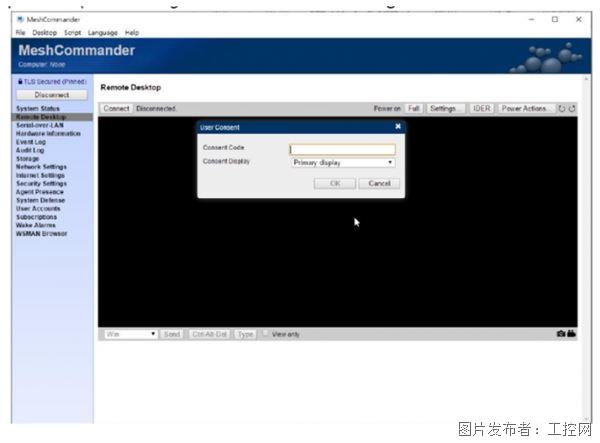Maximize the MeshCommander window
The width and height of the screenshot is (600, 443).
coord(555,19)
